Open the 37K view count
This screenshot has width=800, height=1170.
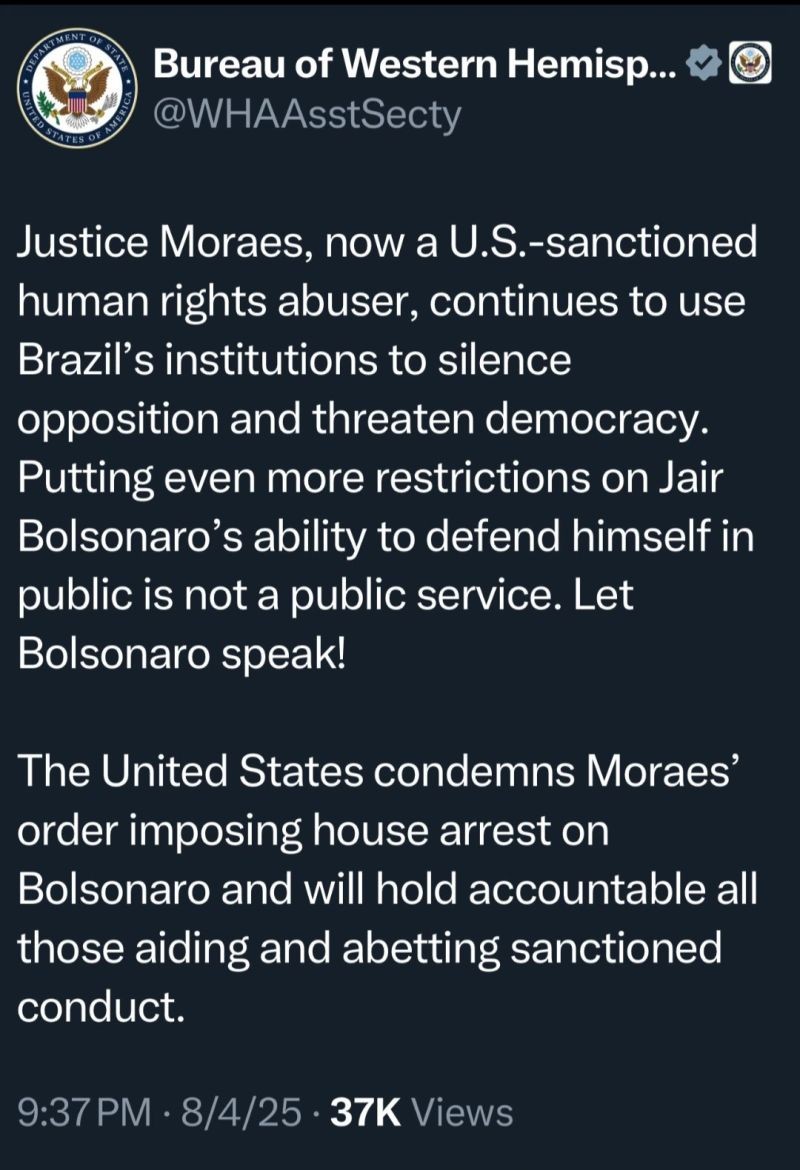coord(366,1113)
